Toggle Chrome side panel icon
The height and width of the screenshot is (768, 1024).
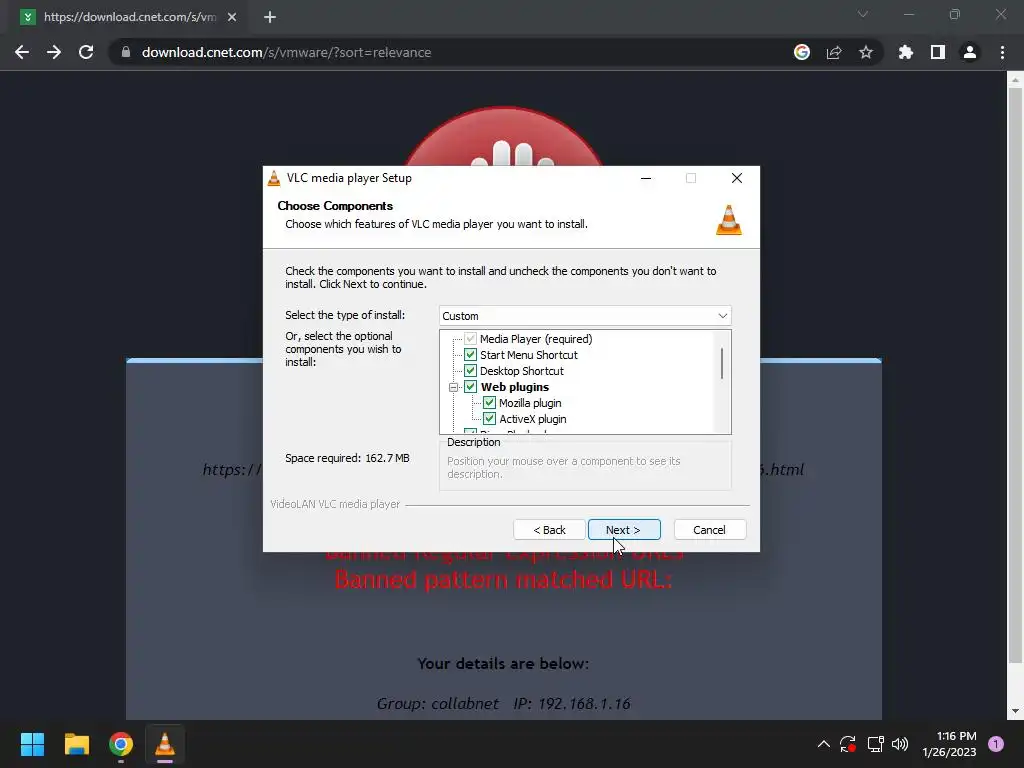(938, 52)
